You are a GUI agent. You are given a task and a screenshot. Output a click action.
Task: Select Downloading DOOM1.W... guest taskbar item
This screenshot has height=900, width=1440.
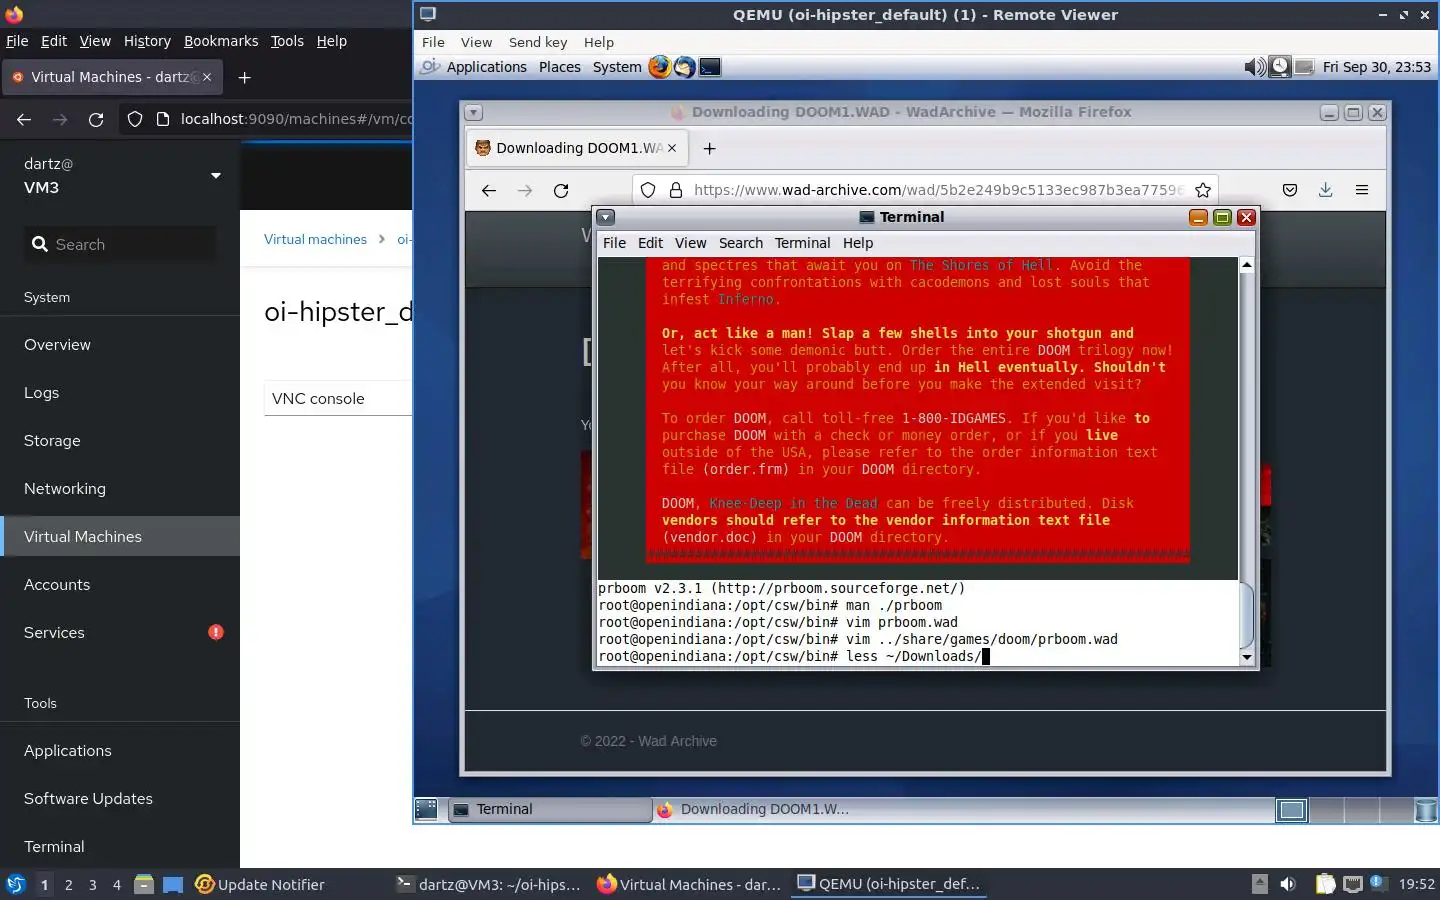(756, 809)
